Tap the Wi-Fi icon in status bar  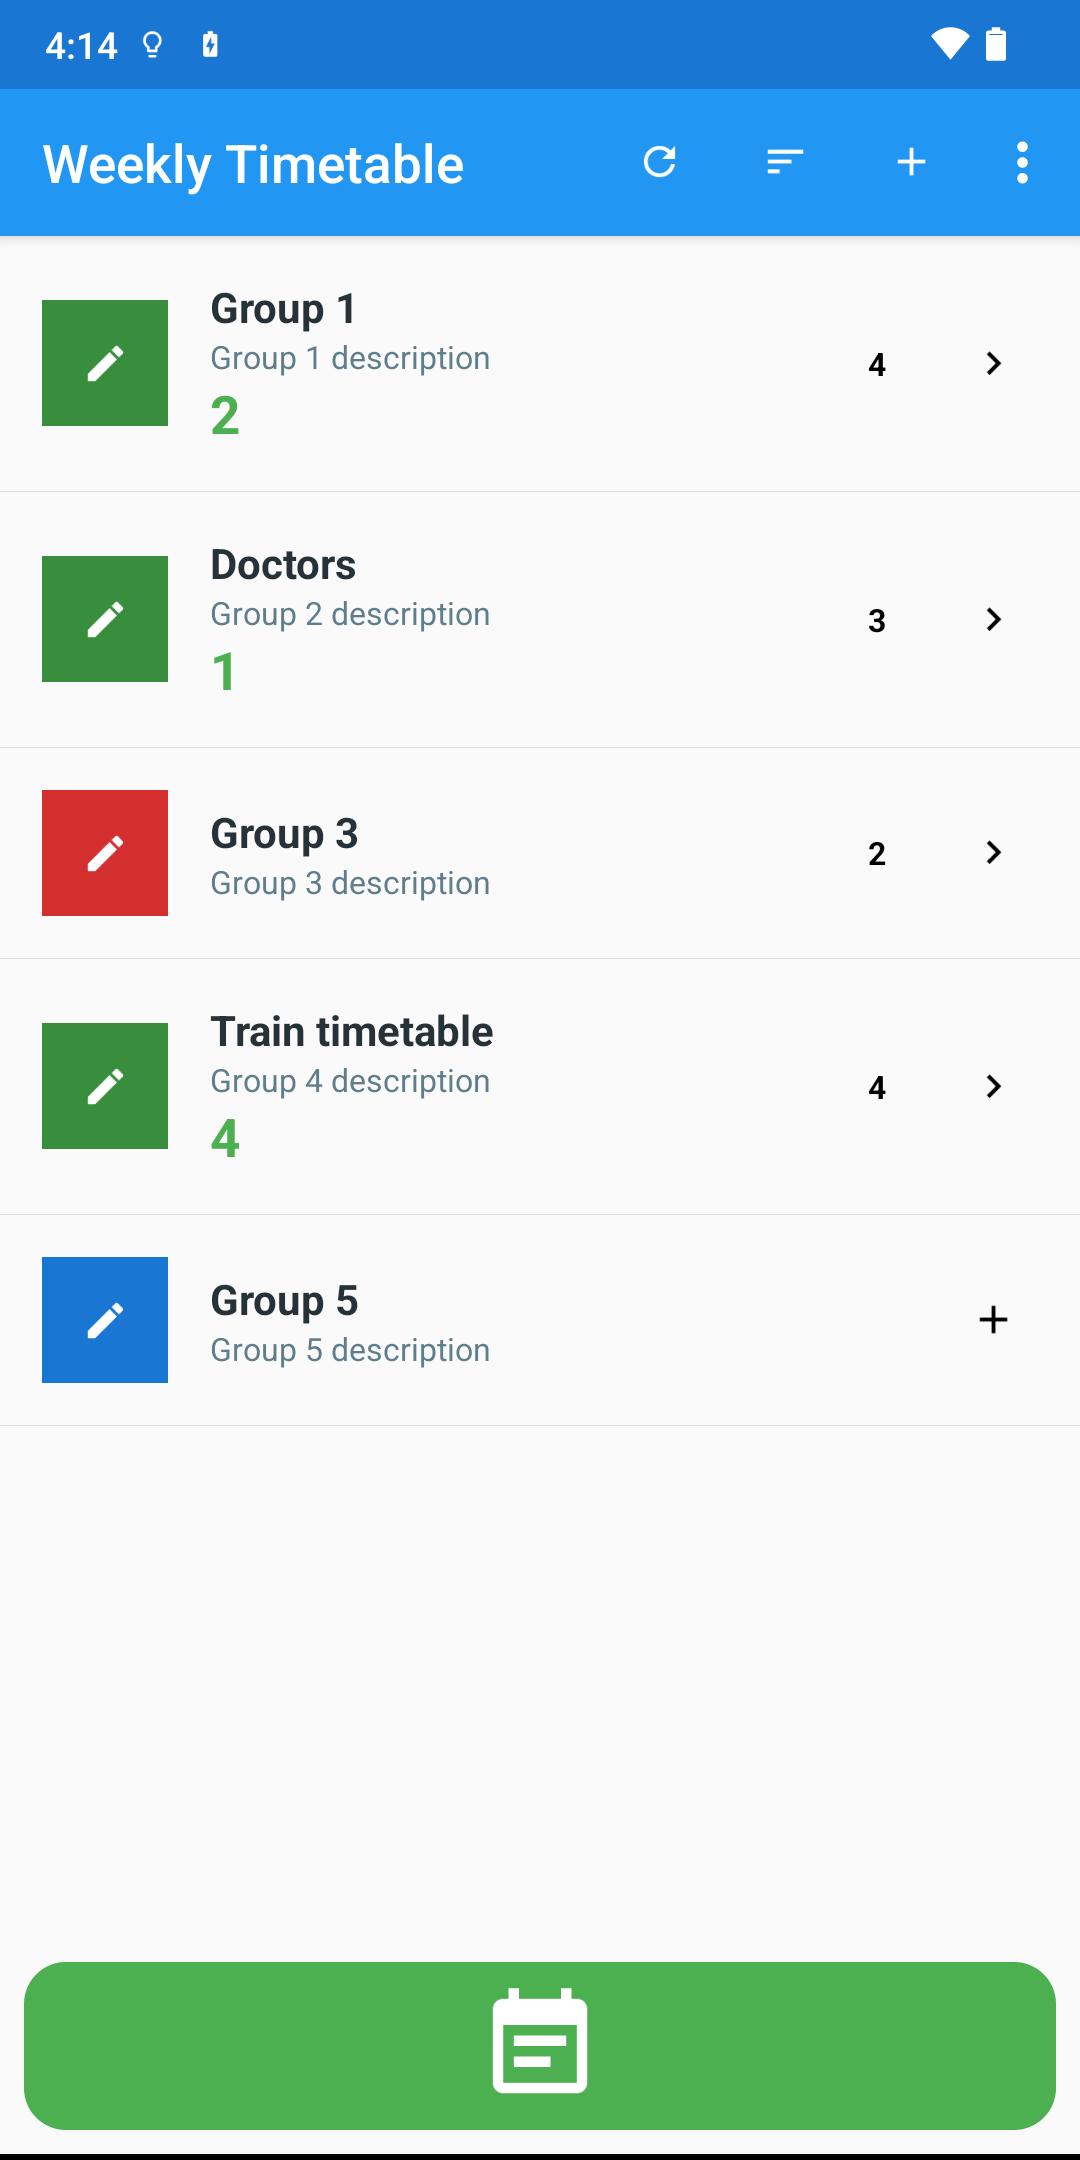[948, 44]
